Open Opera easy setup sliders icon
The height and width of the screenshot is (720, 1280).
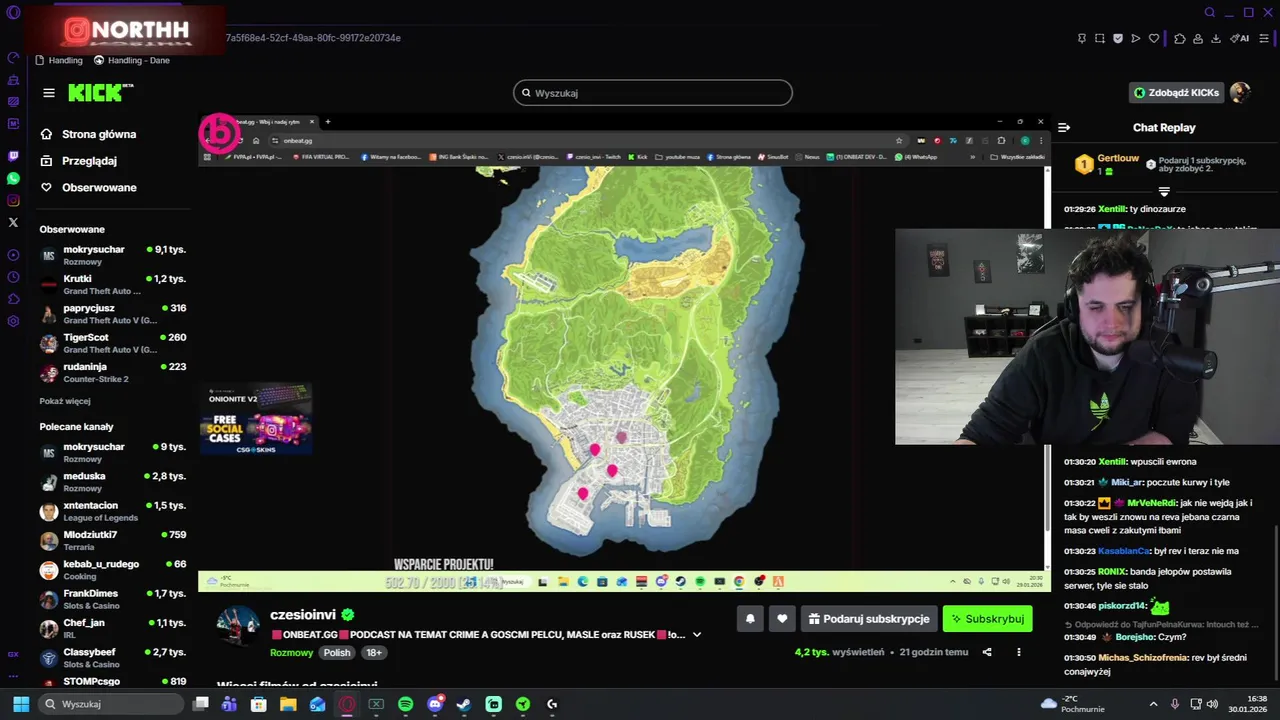pyautogui.click(x=1265, y=38)
